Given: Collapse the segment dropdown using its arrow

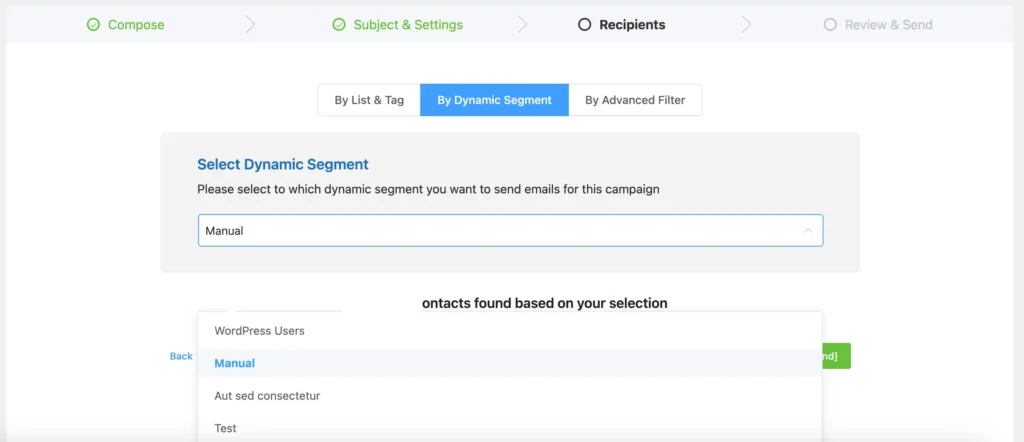Looking at the screenshot, I should 807,231.
